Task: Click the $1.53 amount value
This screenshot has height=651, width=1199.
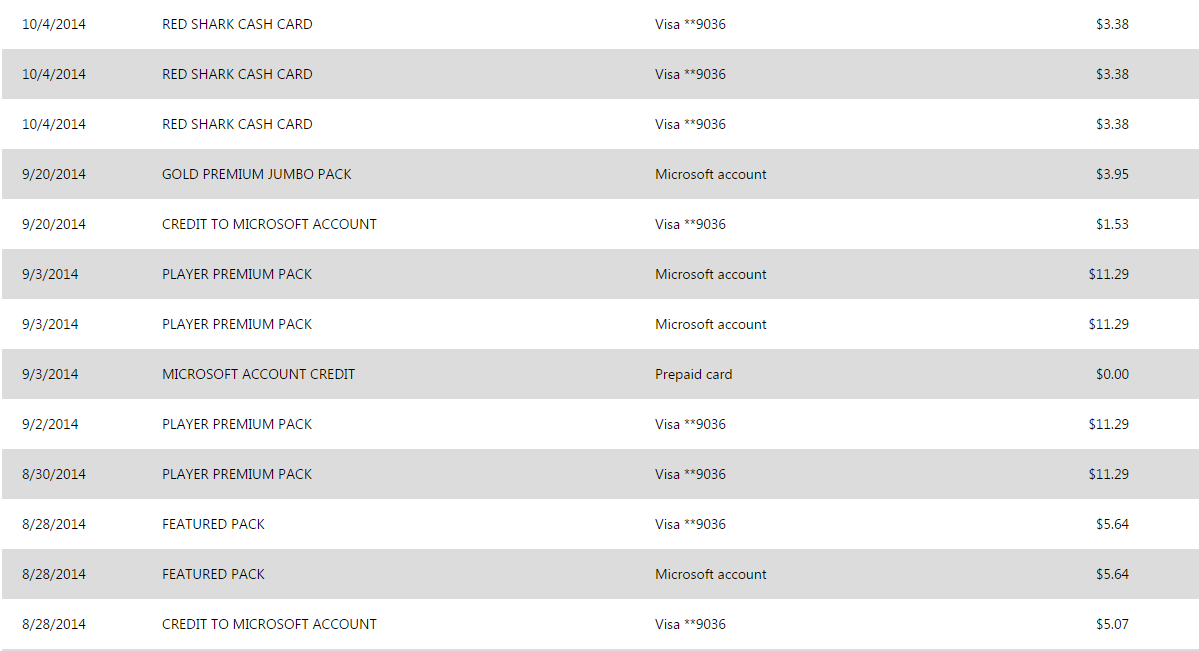Action: pyautogui.click(x=1112, y=224)
